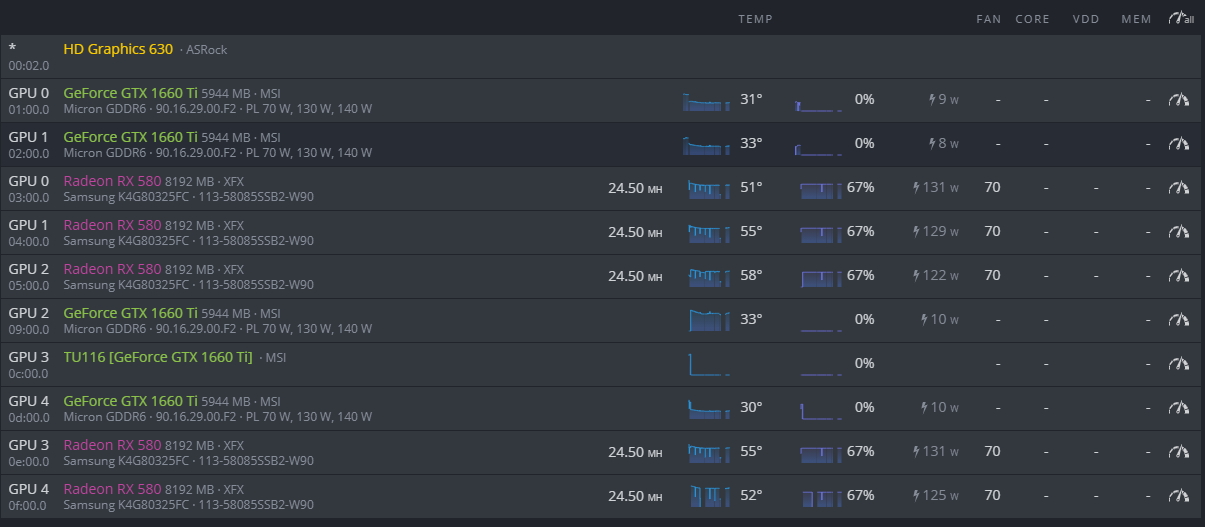Click the 51° temperature value
The height and width of the screenshot is (527, 1205).
click(751, 187)
